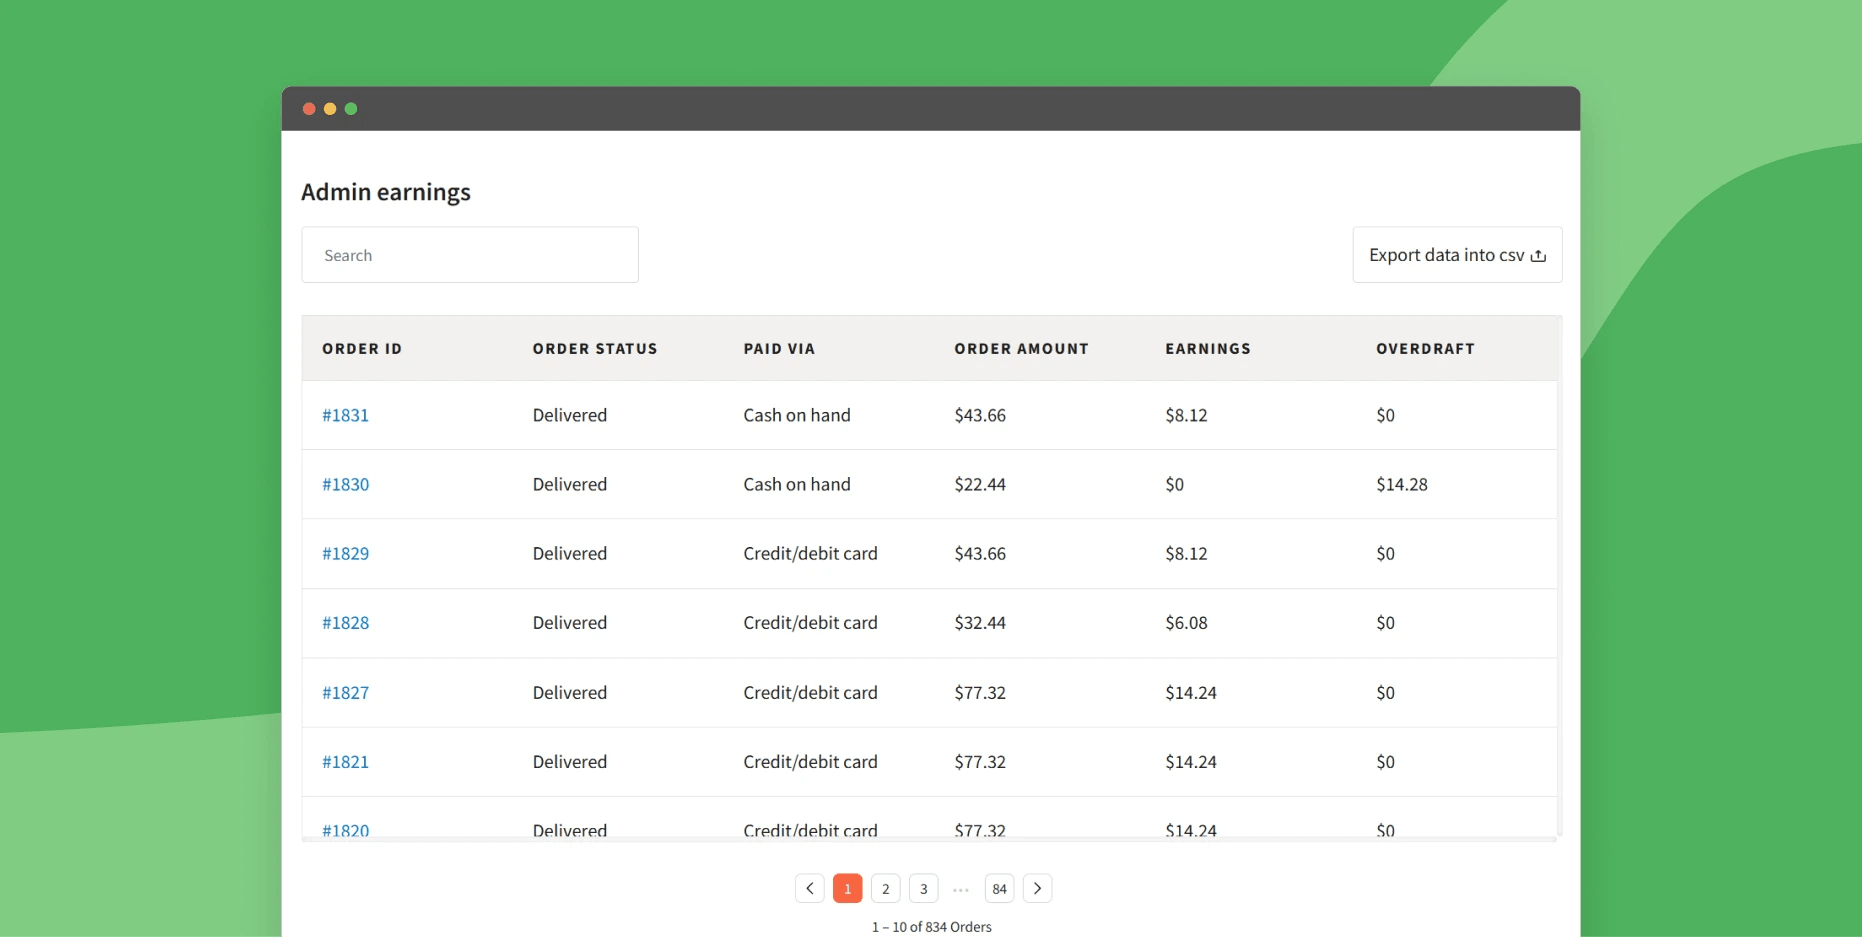The width and height of the screenshot is (1862, 937).
Task: Go to next page arrow
Action: pyautogui.click(x=1037, y=888)
